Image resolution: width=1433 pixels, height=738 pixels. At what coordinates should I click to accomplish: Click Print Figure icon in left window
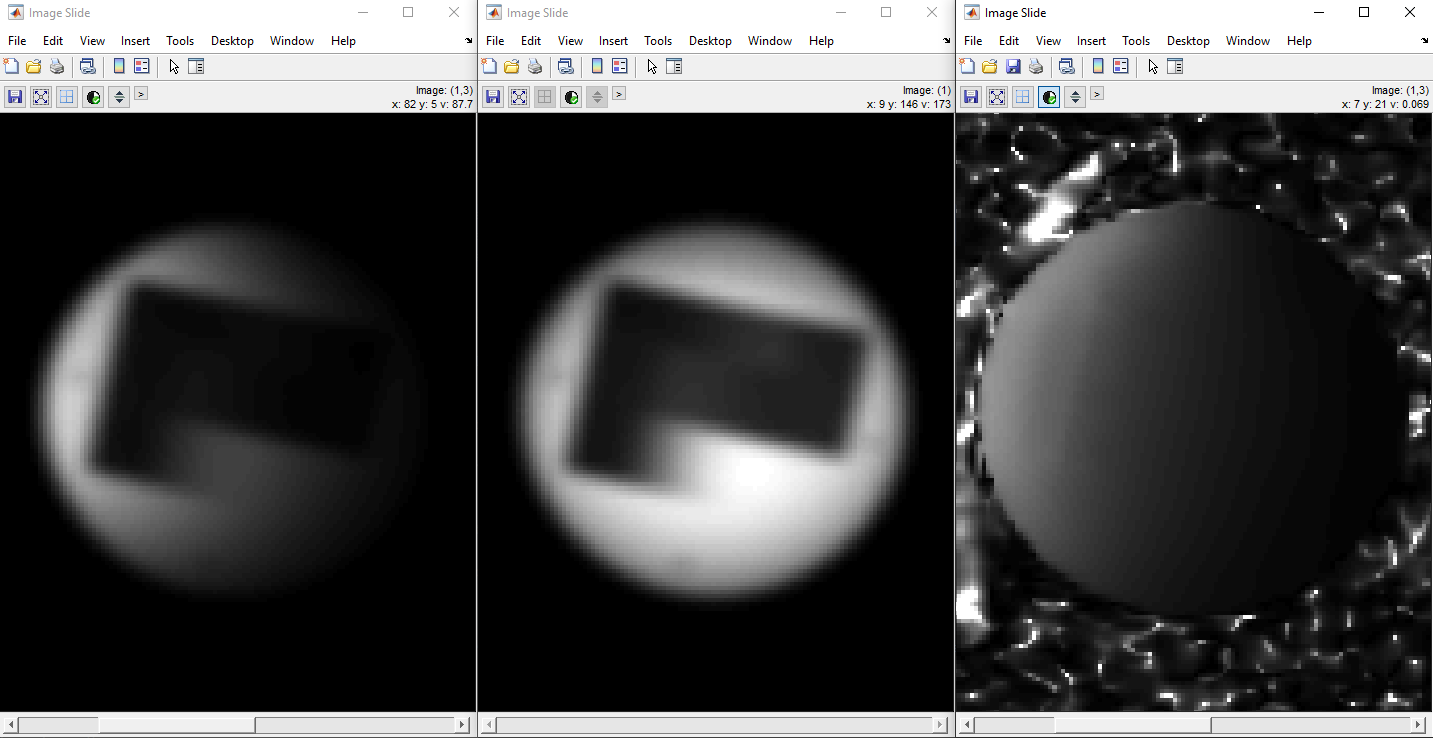click(57, 67)
